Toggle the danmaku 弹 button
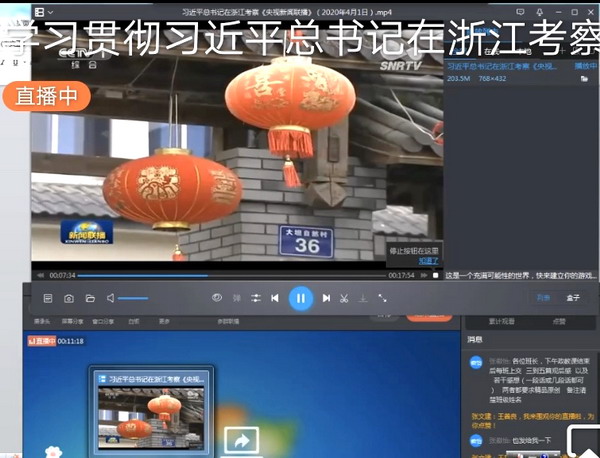Image resolution: width=600 pixels, height=458 pixels. click(237, 298)
